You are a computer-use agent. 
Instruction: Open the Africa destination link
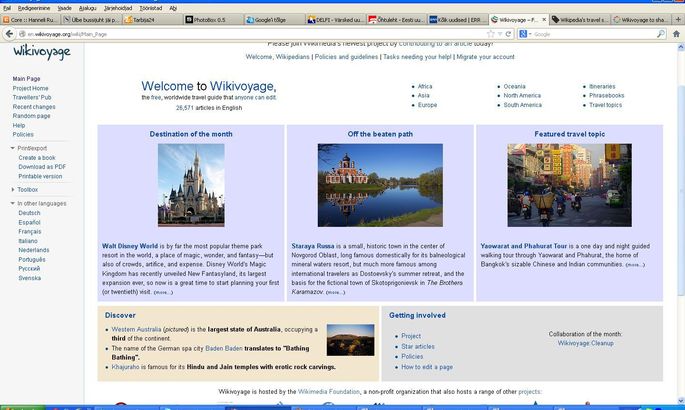425,86
